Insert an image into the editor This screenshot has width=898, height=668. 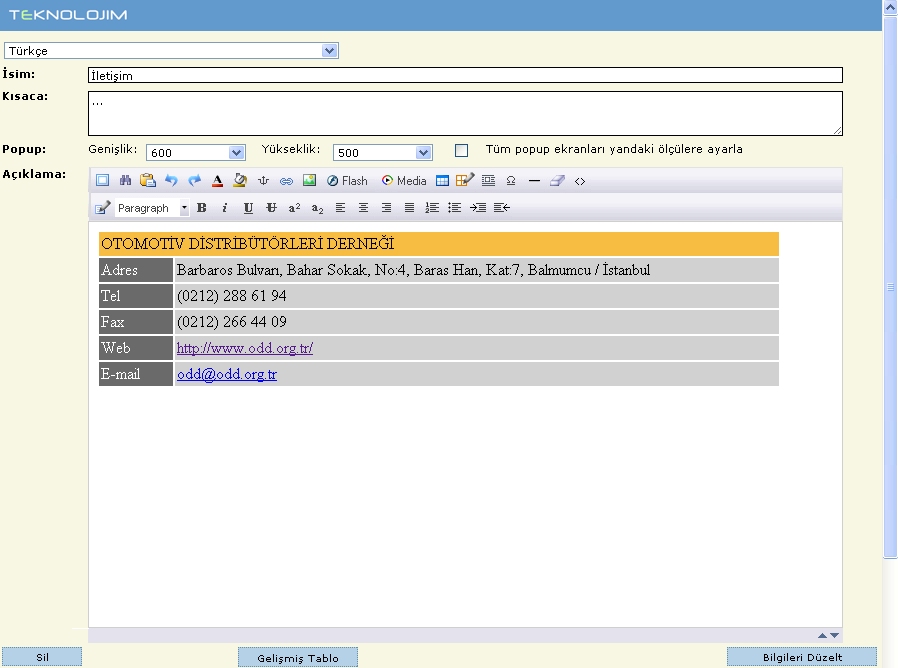[309, 180]
